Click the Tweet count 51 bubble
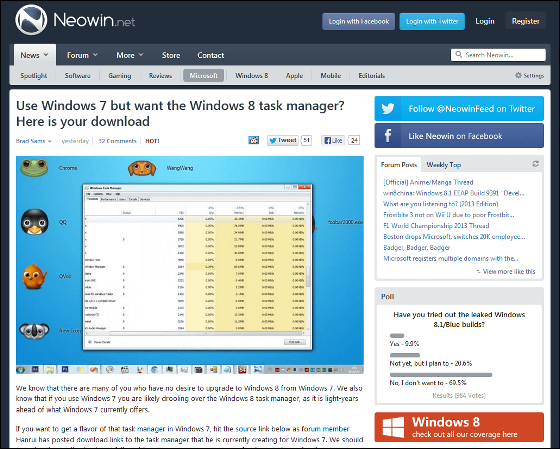 (x=306, y=140)
